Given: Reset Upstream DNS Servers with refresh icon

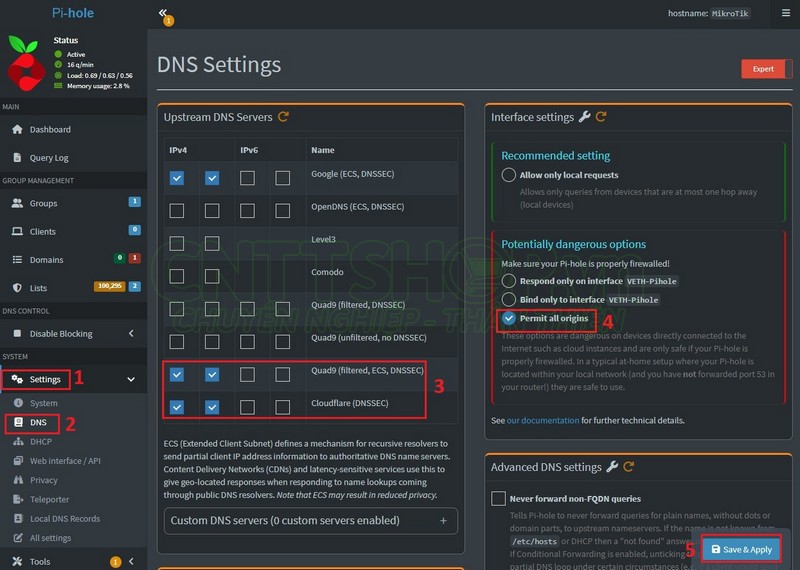Looking at the screenshot, I should pyautogui.click(x=283, y=117).
